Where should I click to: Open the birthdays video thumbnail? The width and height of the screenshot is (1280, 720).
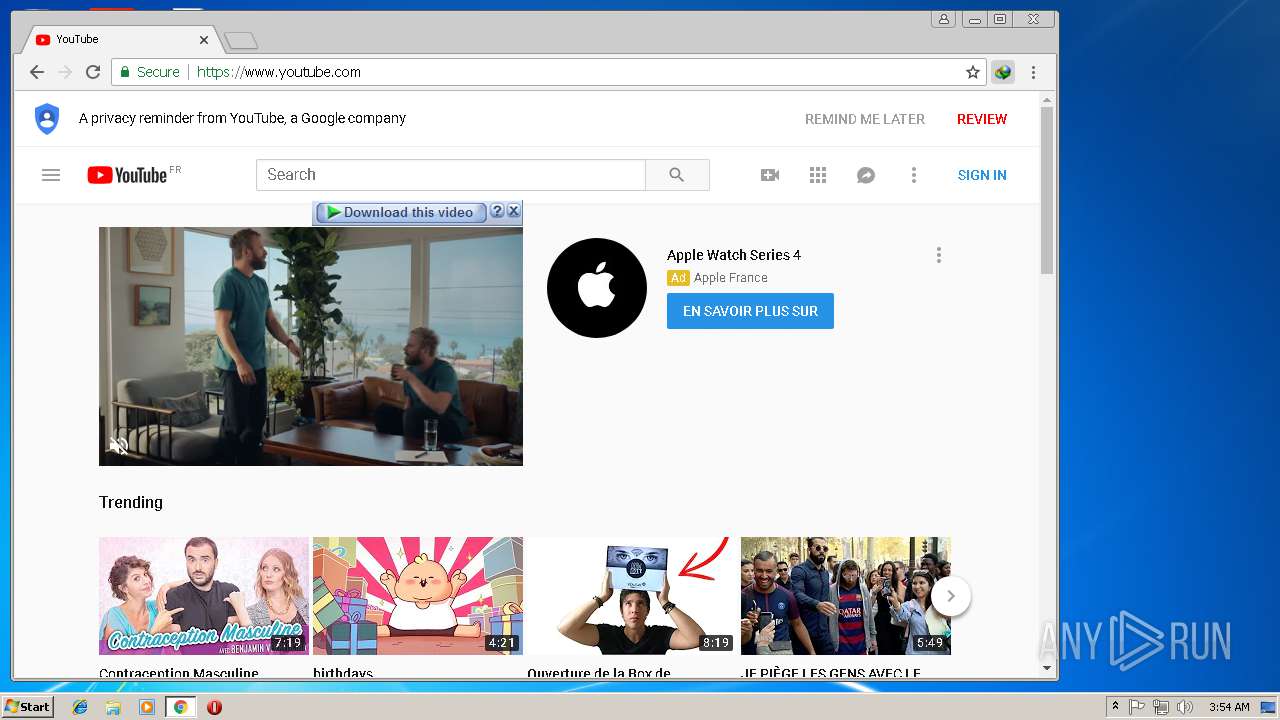tap(418, 596)
